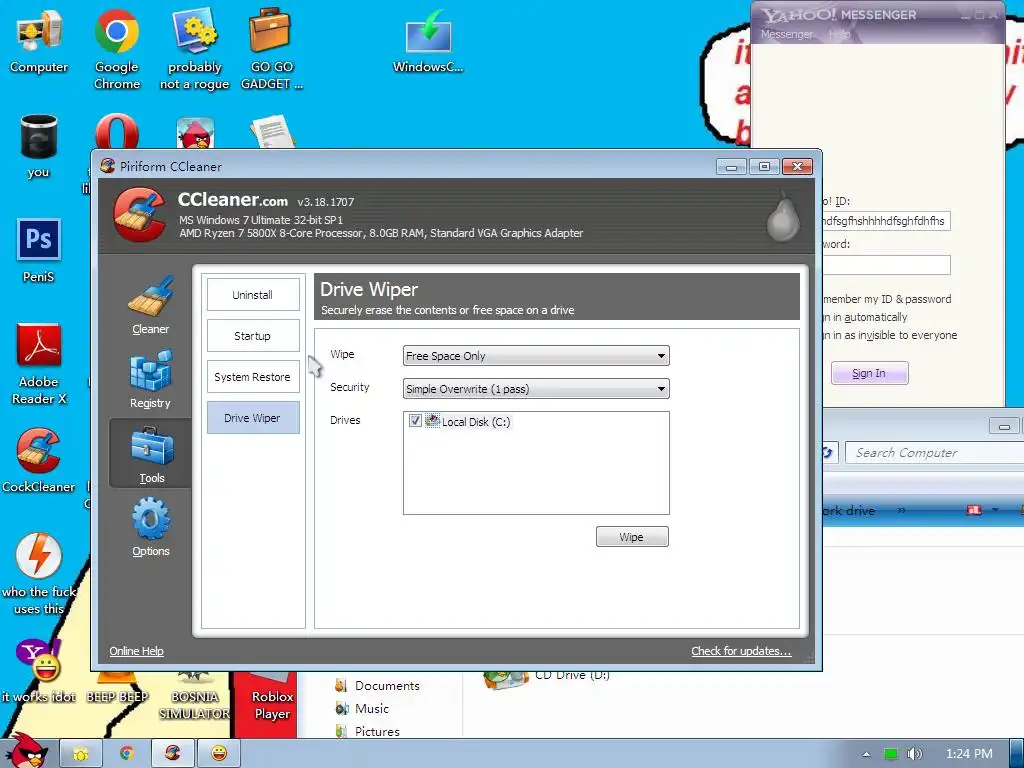Switch to Yahoo Messenger taskbar button
This screenshot has height=768, width=1024.
(219, 754)
